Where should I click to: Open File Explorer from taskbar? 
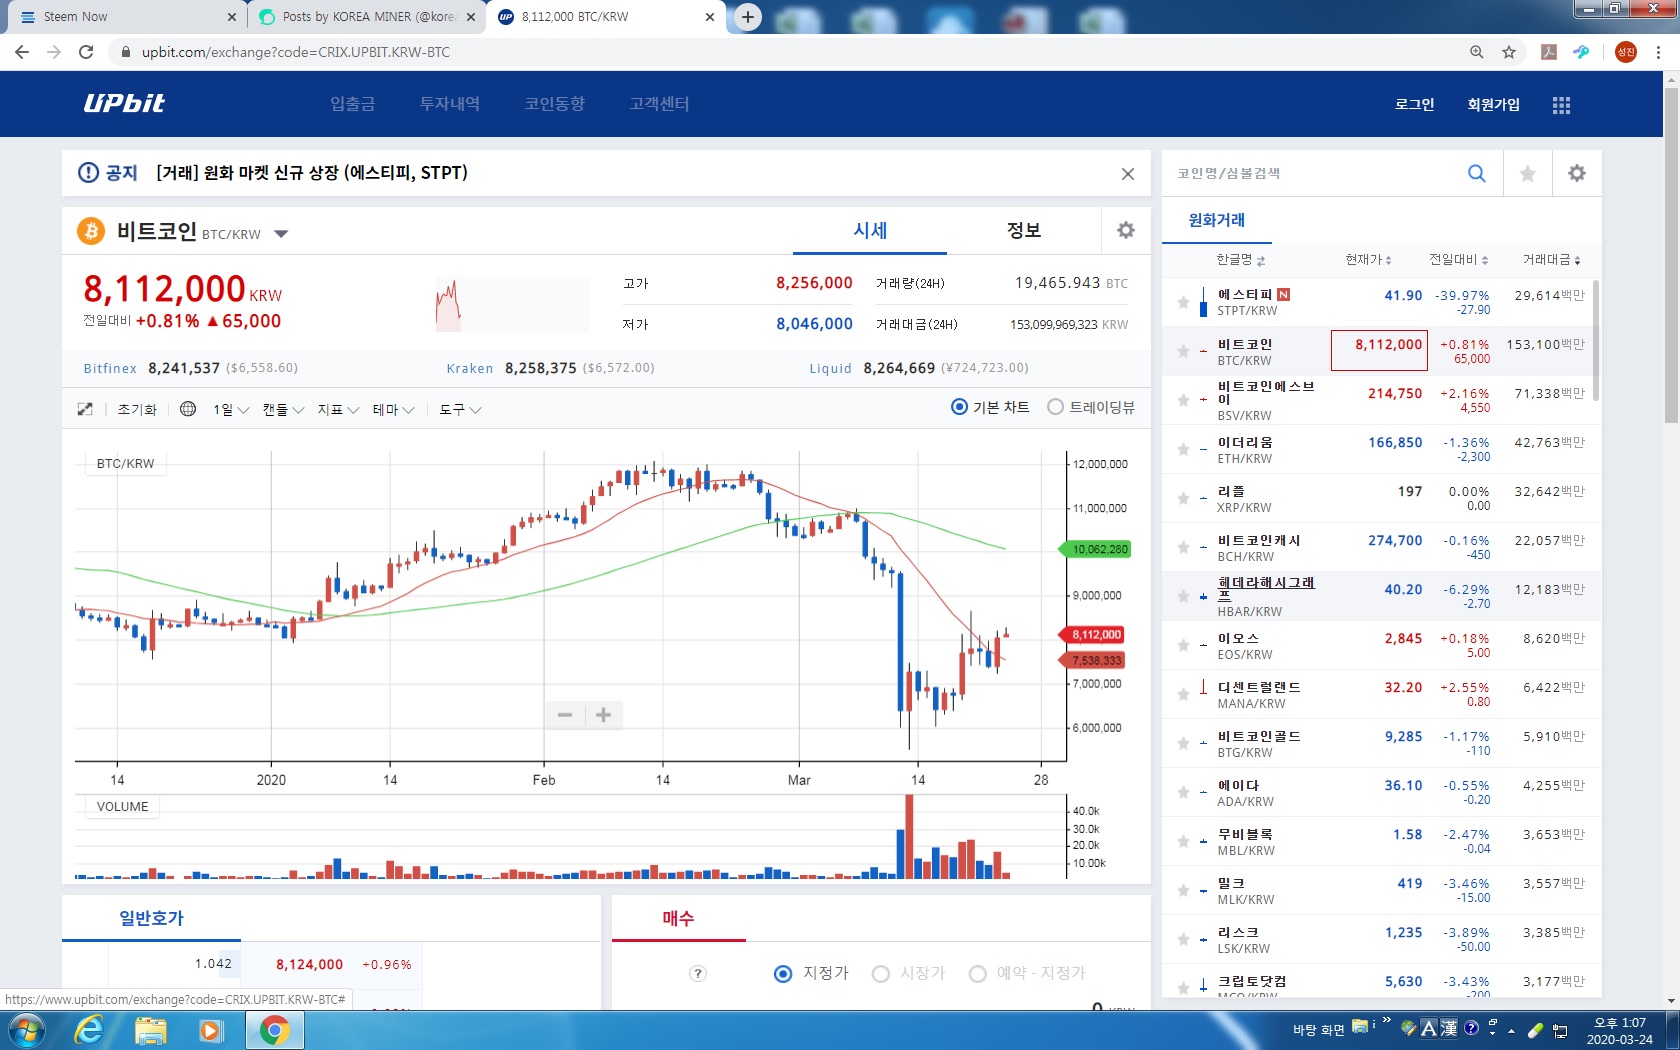(150, 1030)
